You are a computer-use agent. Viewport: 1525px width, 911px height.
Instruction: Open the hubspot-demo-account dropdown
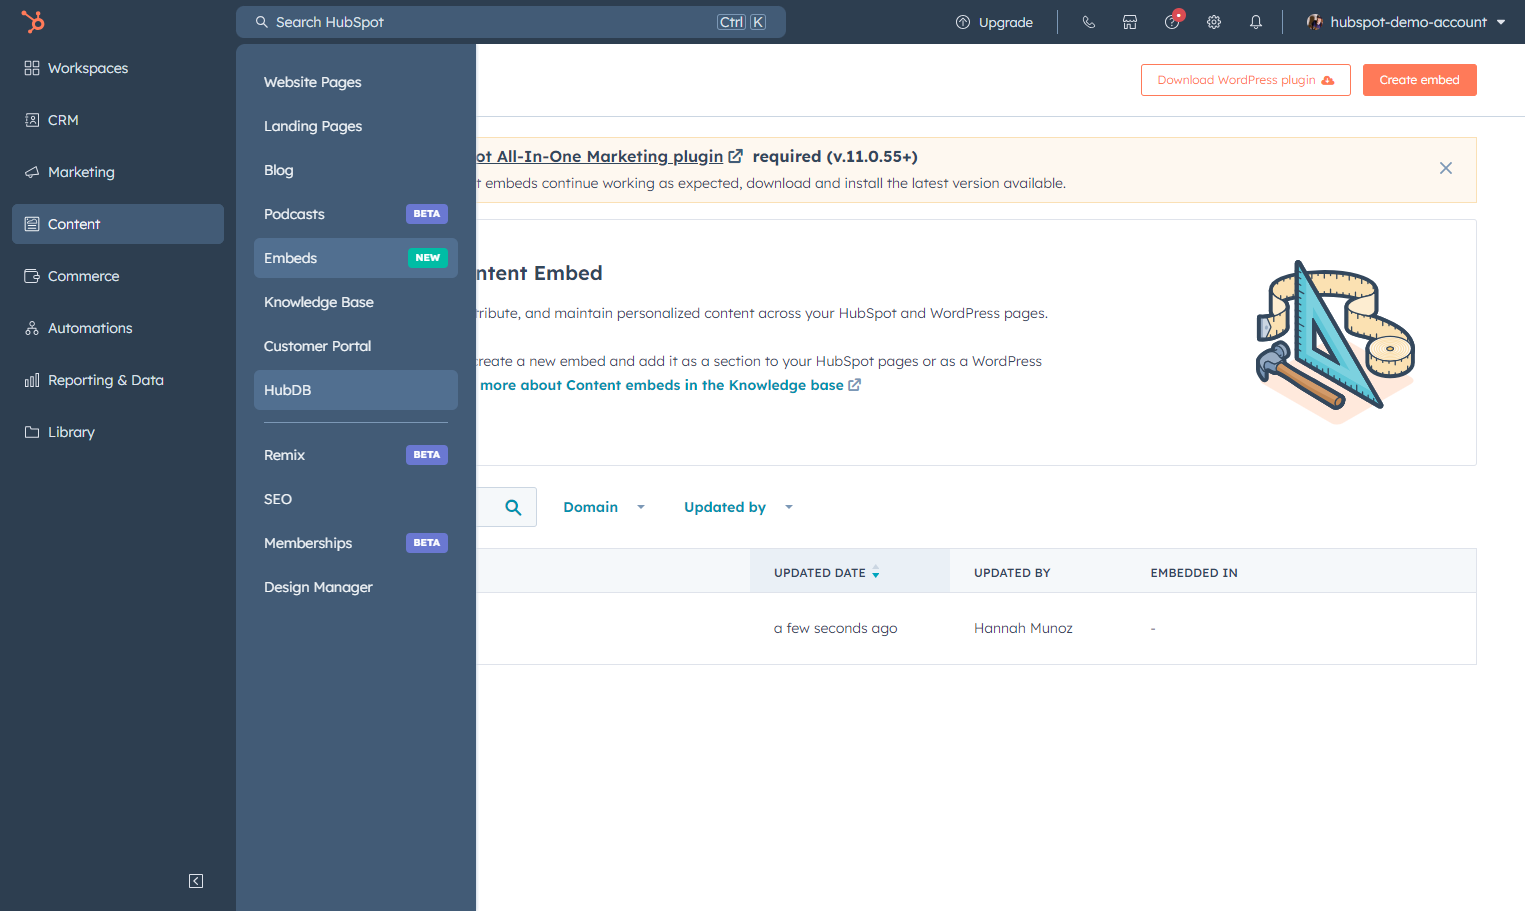(x=1406, y=22)
